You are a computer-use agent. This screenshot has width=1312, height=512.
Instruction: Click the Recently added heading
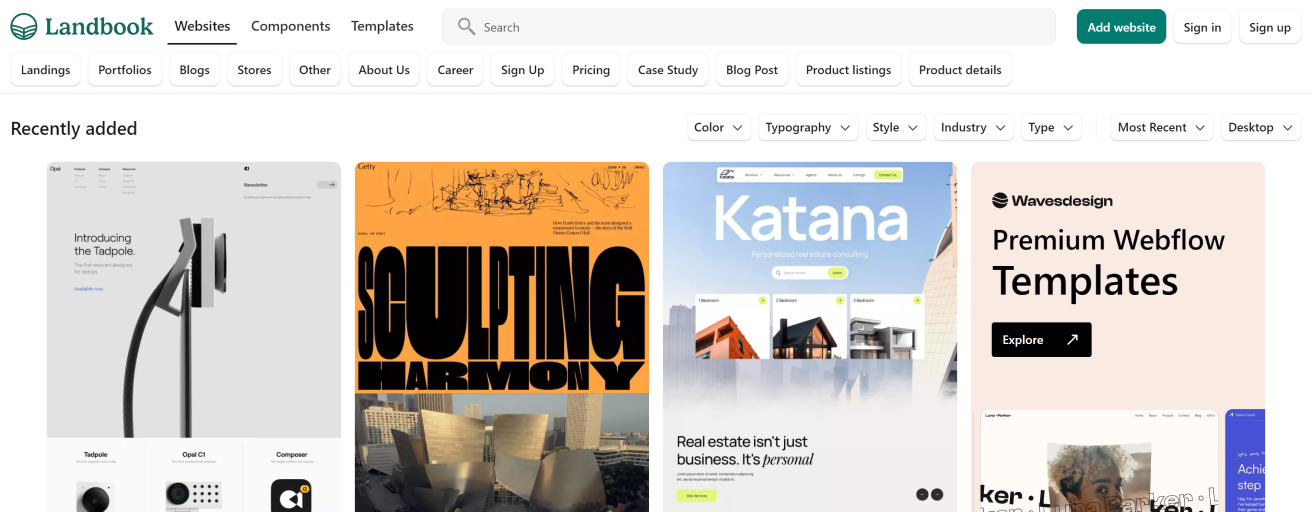click(x=74, y=128)
